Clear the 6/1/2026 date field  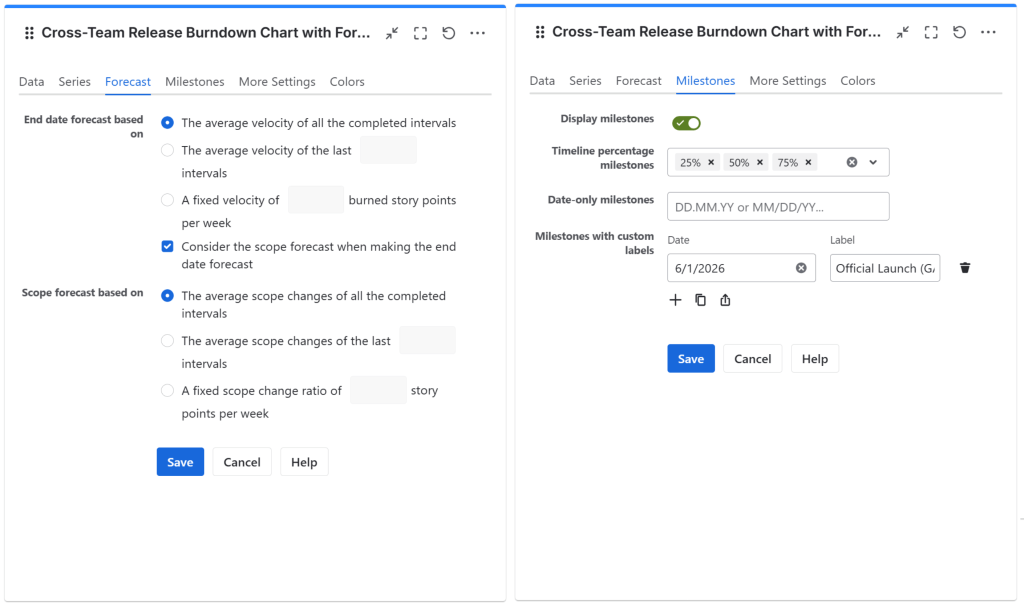pyautogui.click(x=801, y=268)
